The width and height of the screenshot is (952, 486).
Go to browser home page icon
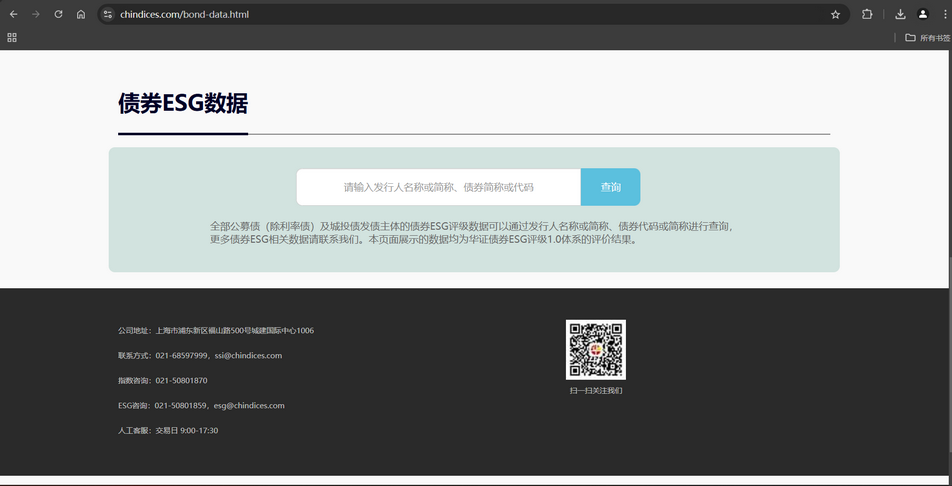(81, 14)
